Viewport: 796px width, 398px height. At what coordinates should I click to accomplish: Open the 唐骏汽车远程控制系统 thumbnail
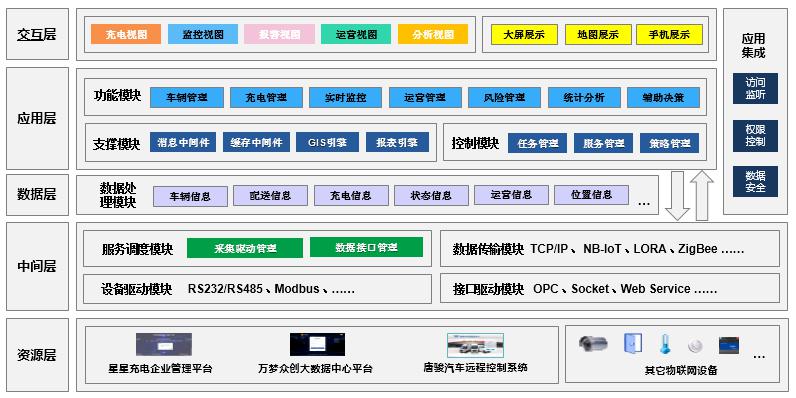click(475, 345)
